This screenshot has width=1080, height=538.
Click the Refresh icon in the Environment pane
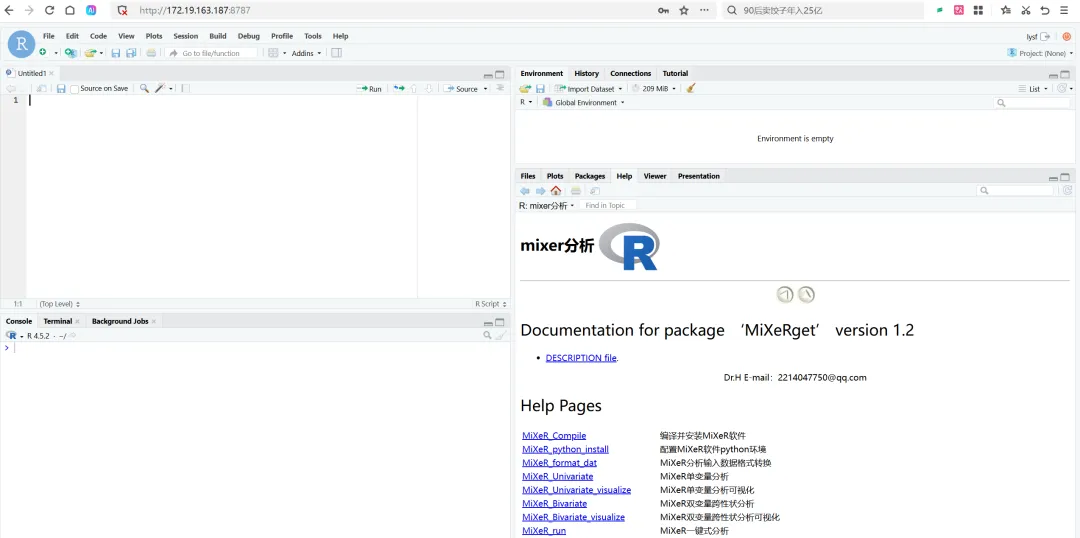tap(1063, 88)
